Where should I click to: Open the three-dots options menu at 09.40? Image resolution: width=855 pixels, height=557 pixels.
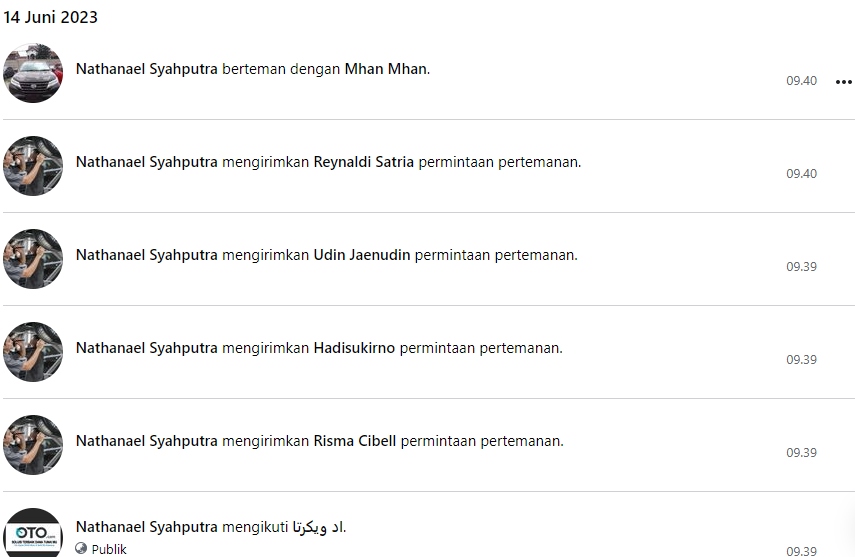coord(844,82)
